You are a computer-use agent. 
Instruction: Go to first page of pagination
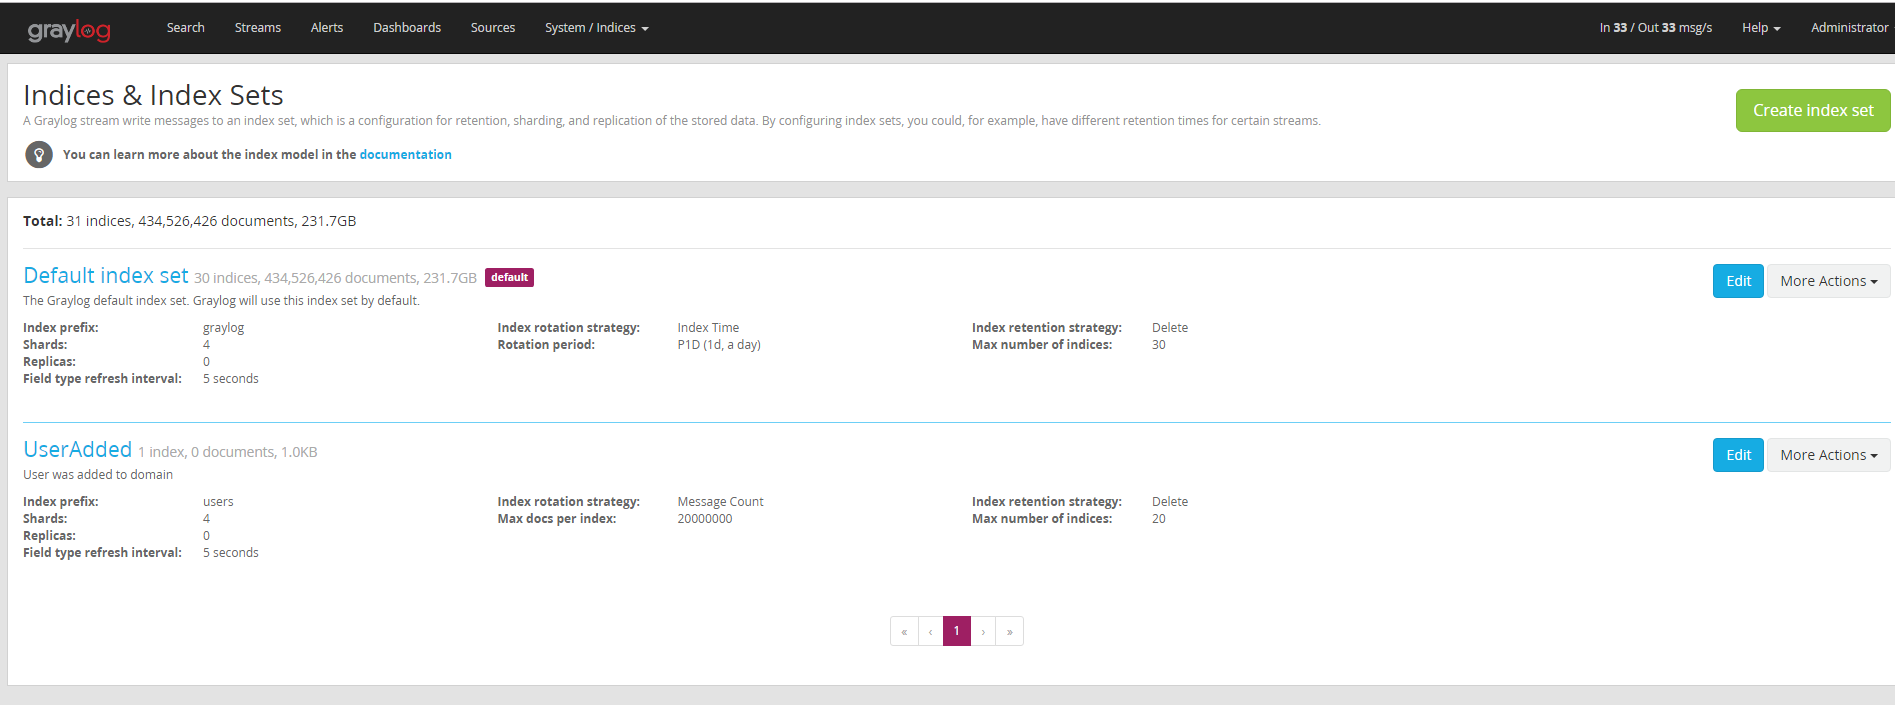click(x=904, y=631)
